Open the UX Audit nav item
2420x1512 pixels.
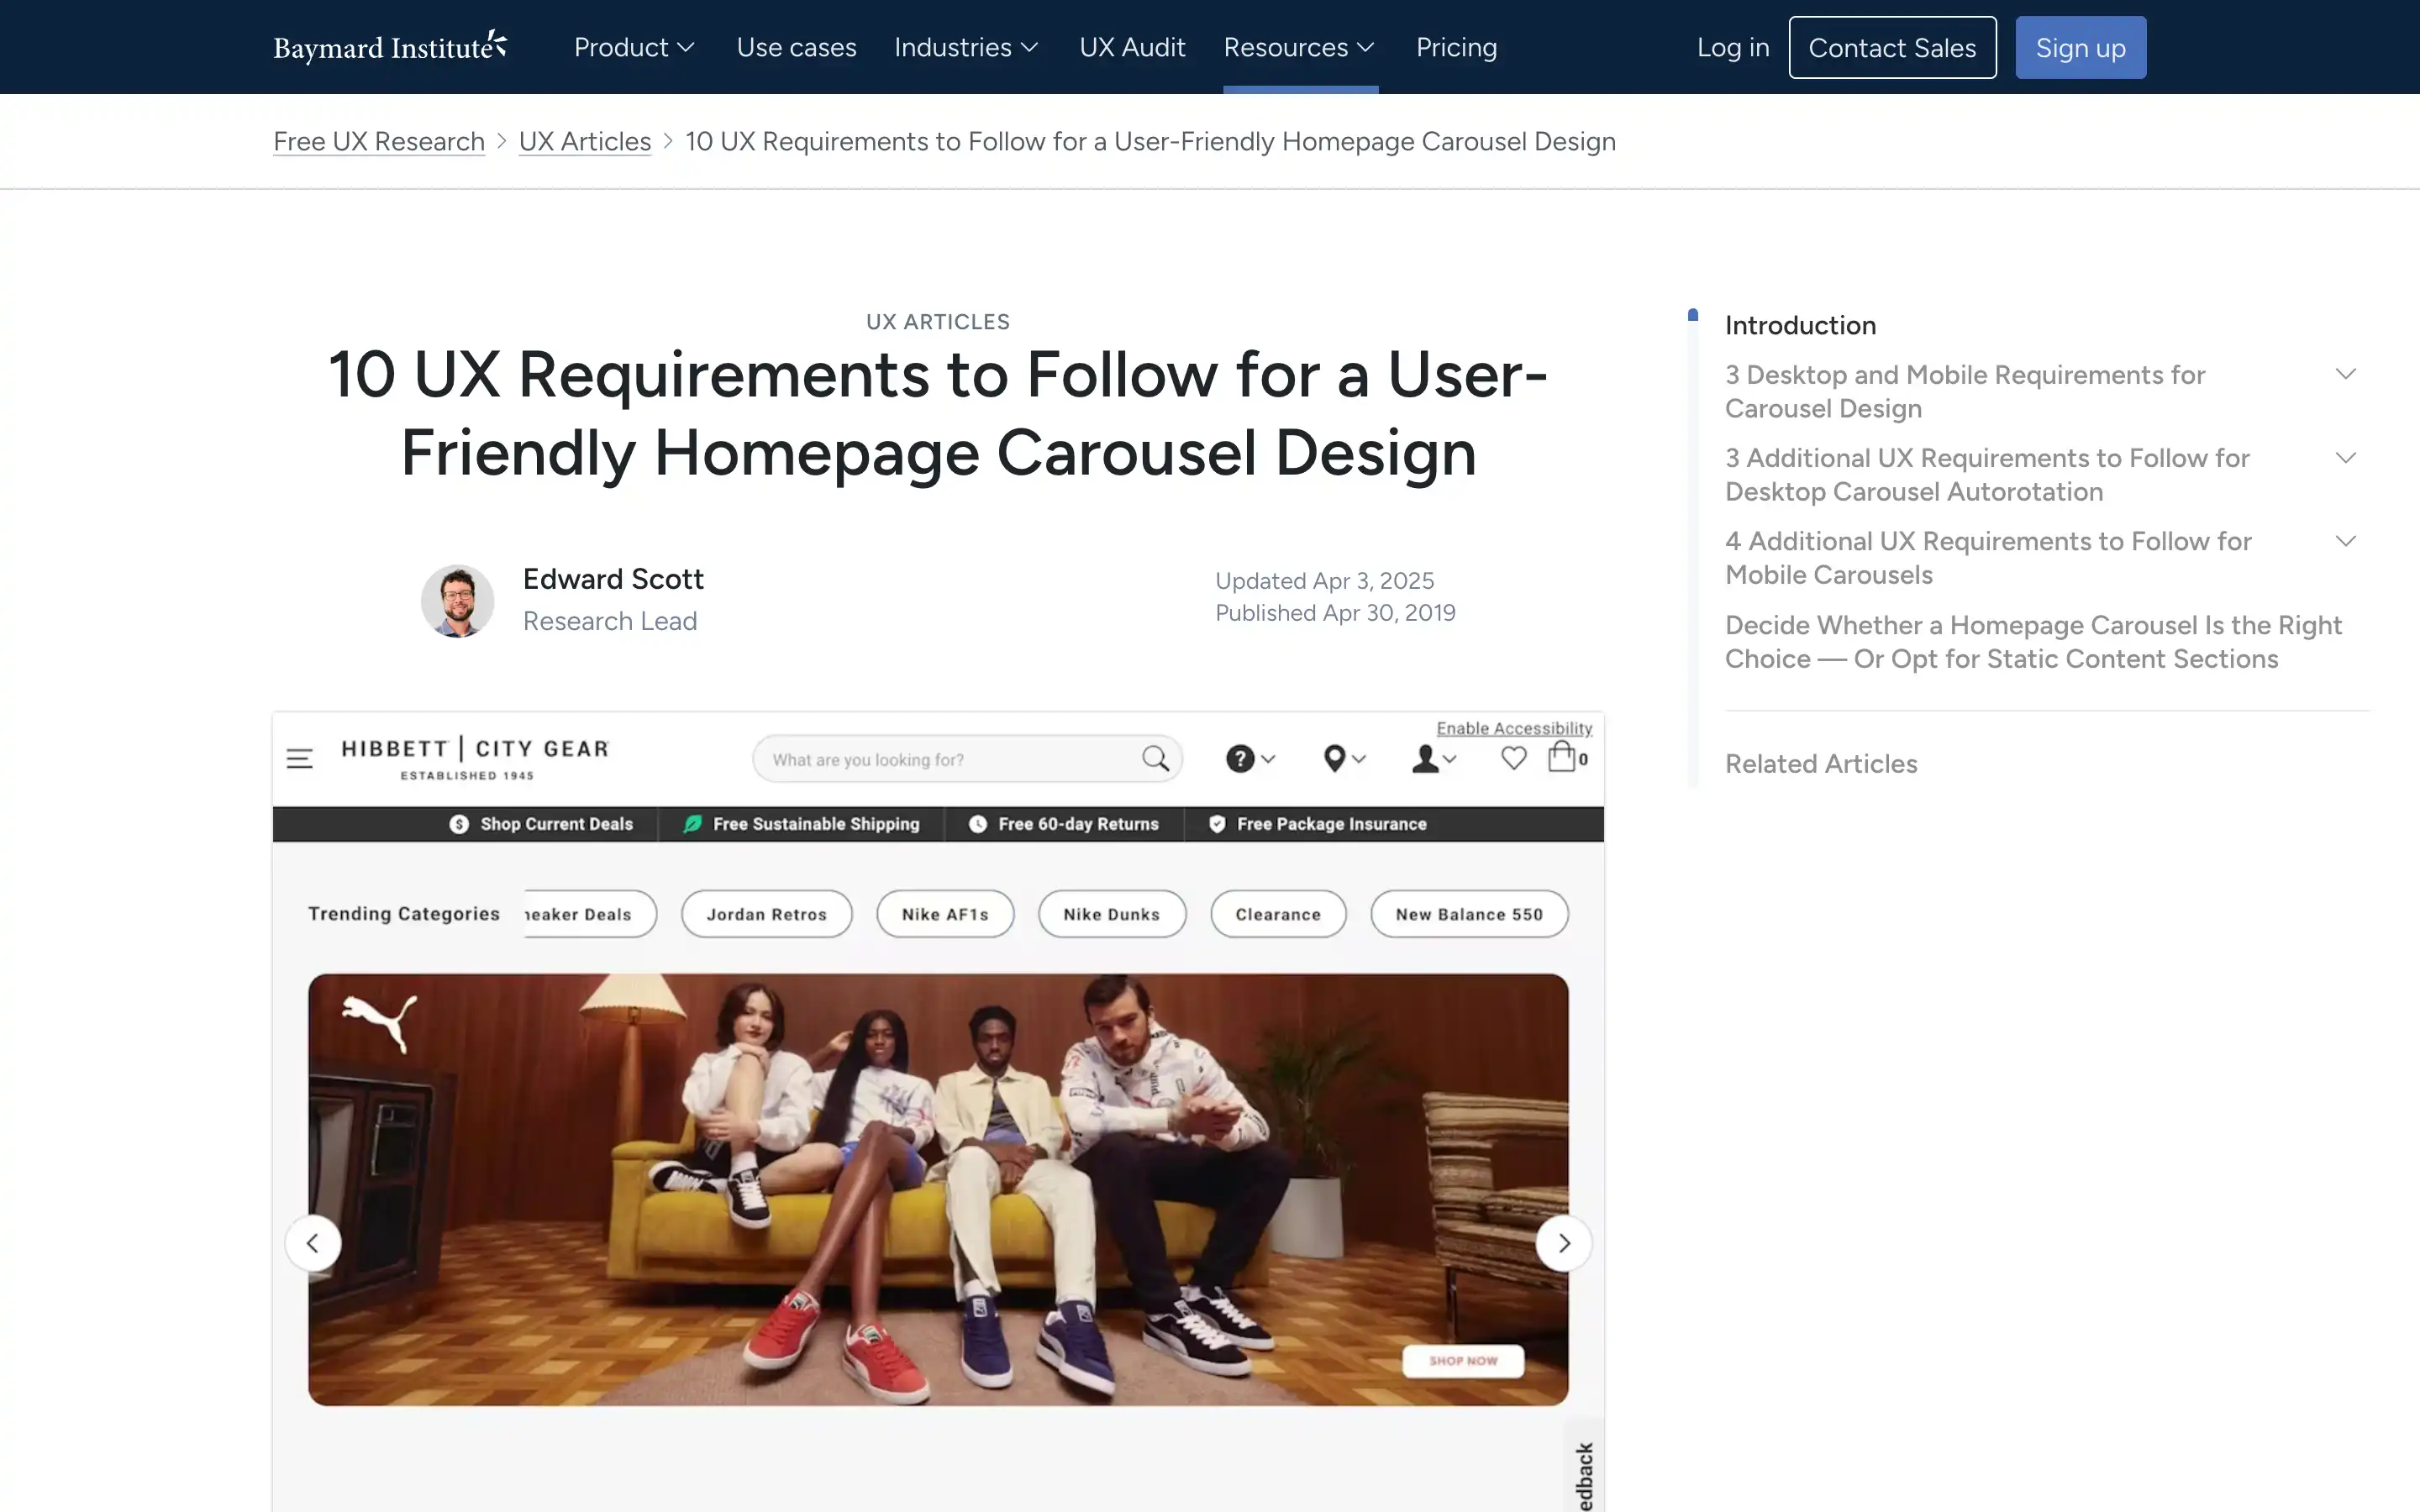pyautogui.click(x=1132, y=47)
